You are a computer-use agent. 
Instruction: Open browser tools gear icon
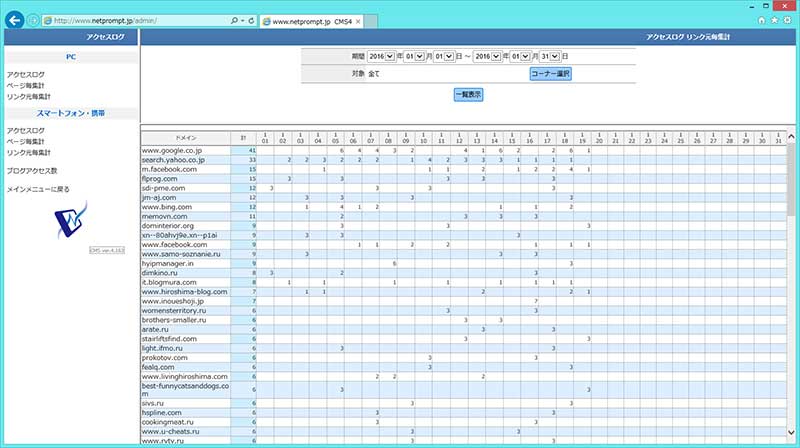(x=787, y=20)
